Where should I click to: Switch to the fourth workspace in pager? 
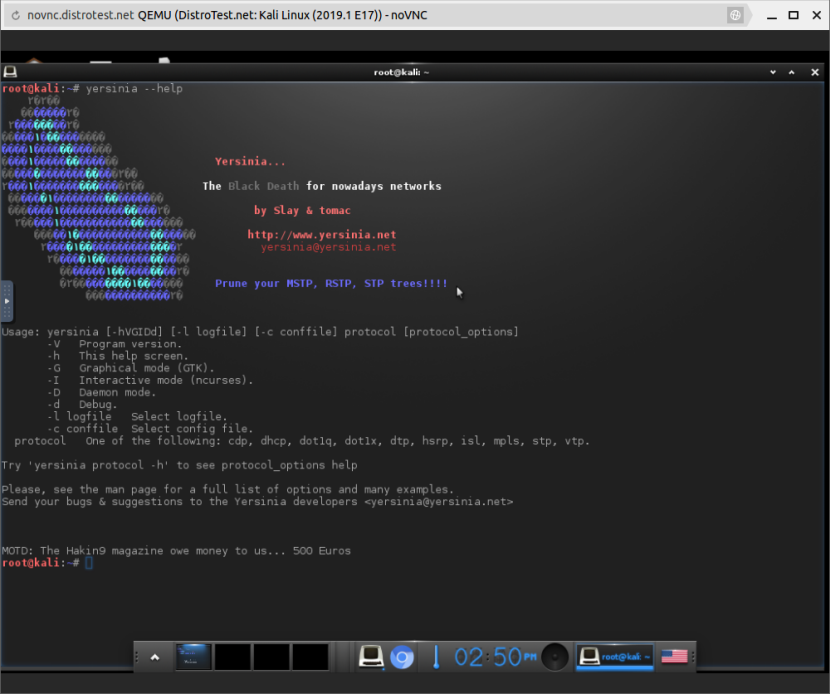[x=310, y=657]
